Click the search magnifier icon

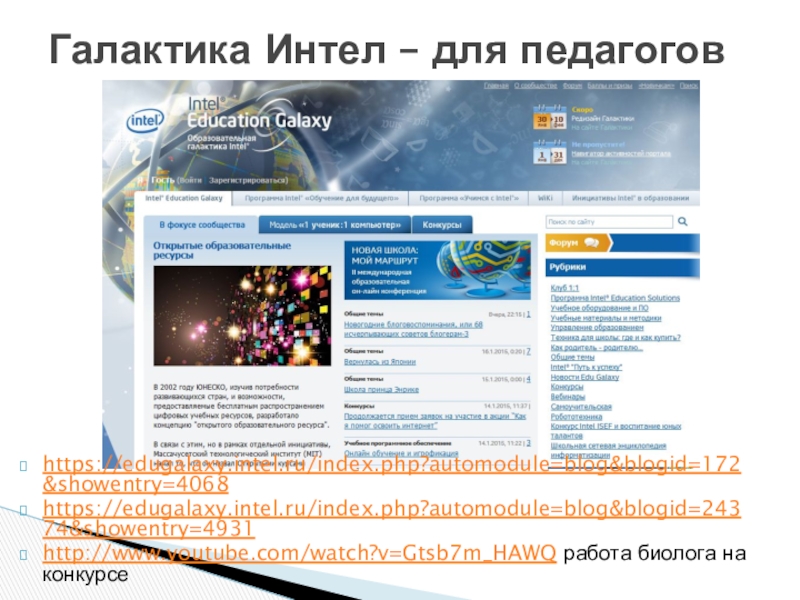[683, 221]
